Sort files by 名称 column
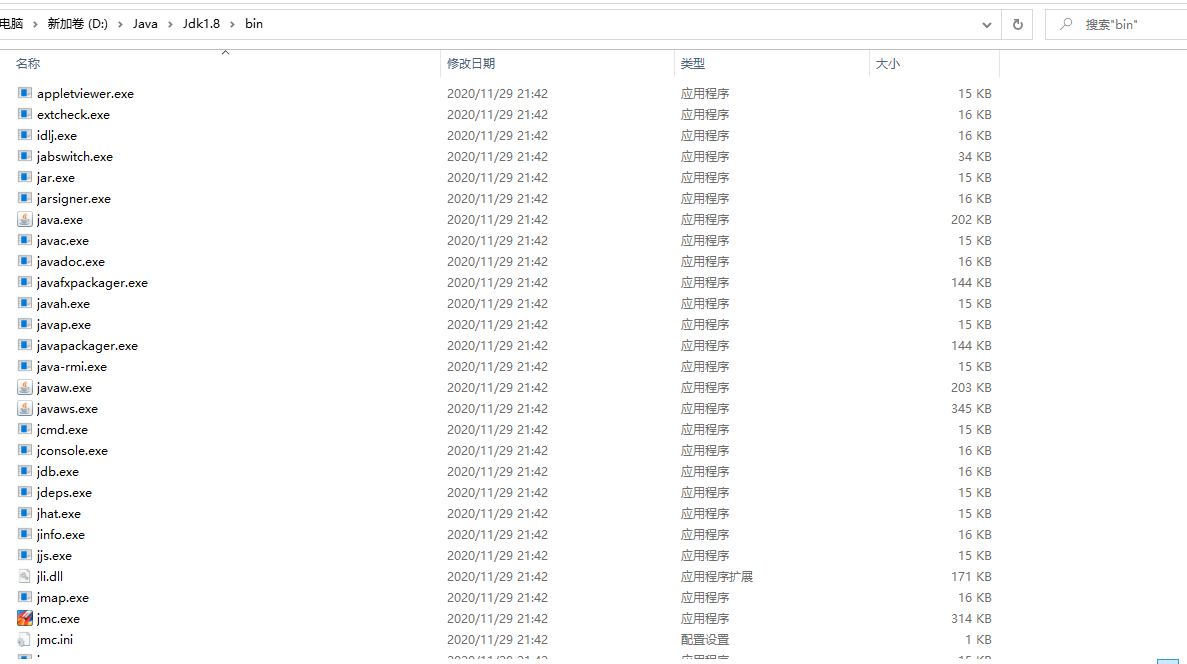 coord(28,64)
